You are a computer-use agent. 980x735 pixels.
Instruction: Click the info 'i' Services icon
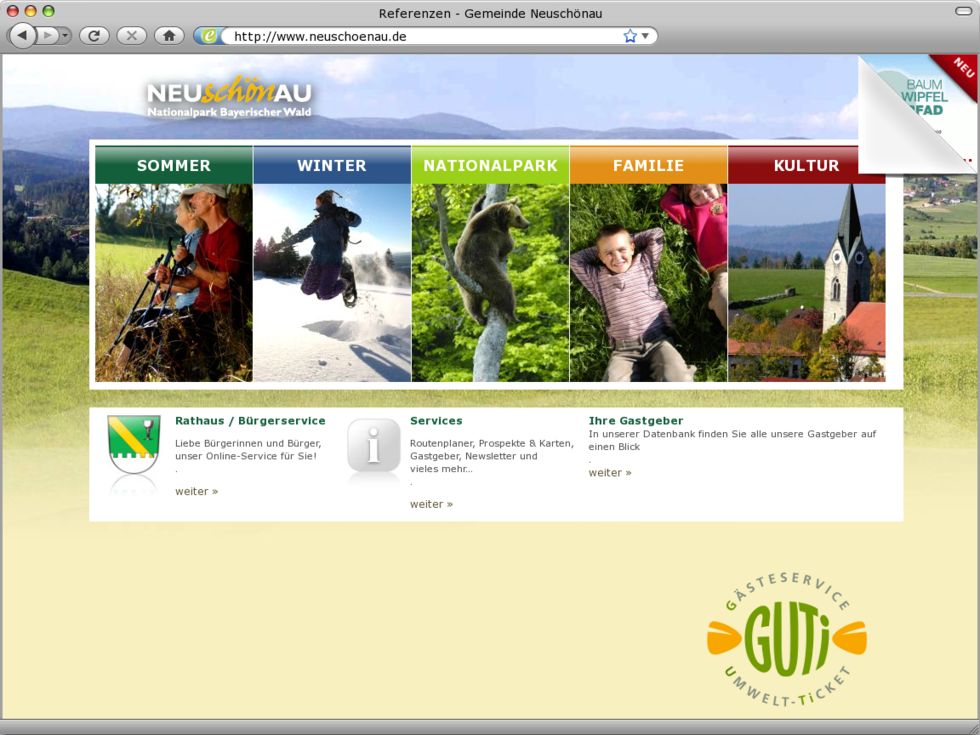pyautogui.click(x=374, y=445)
